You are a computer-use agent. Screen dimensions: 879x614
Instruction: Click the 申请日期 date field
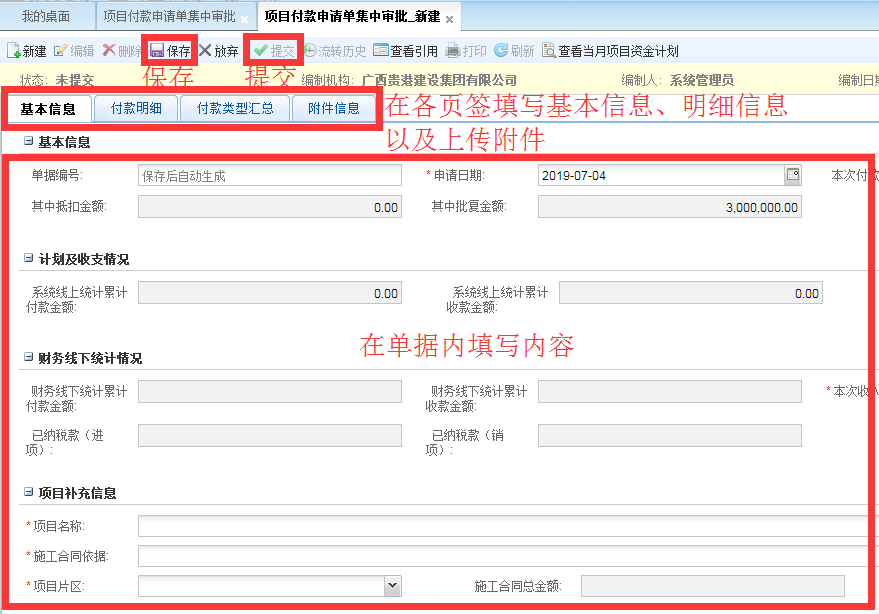(660, 176)
